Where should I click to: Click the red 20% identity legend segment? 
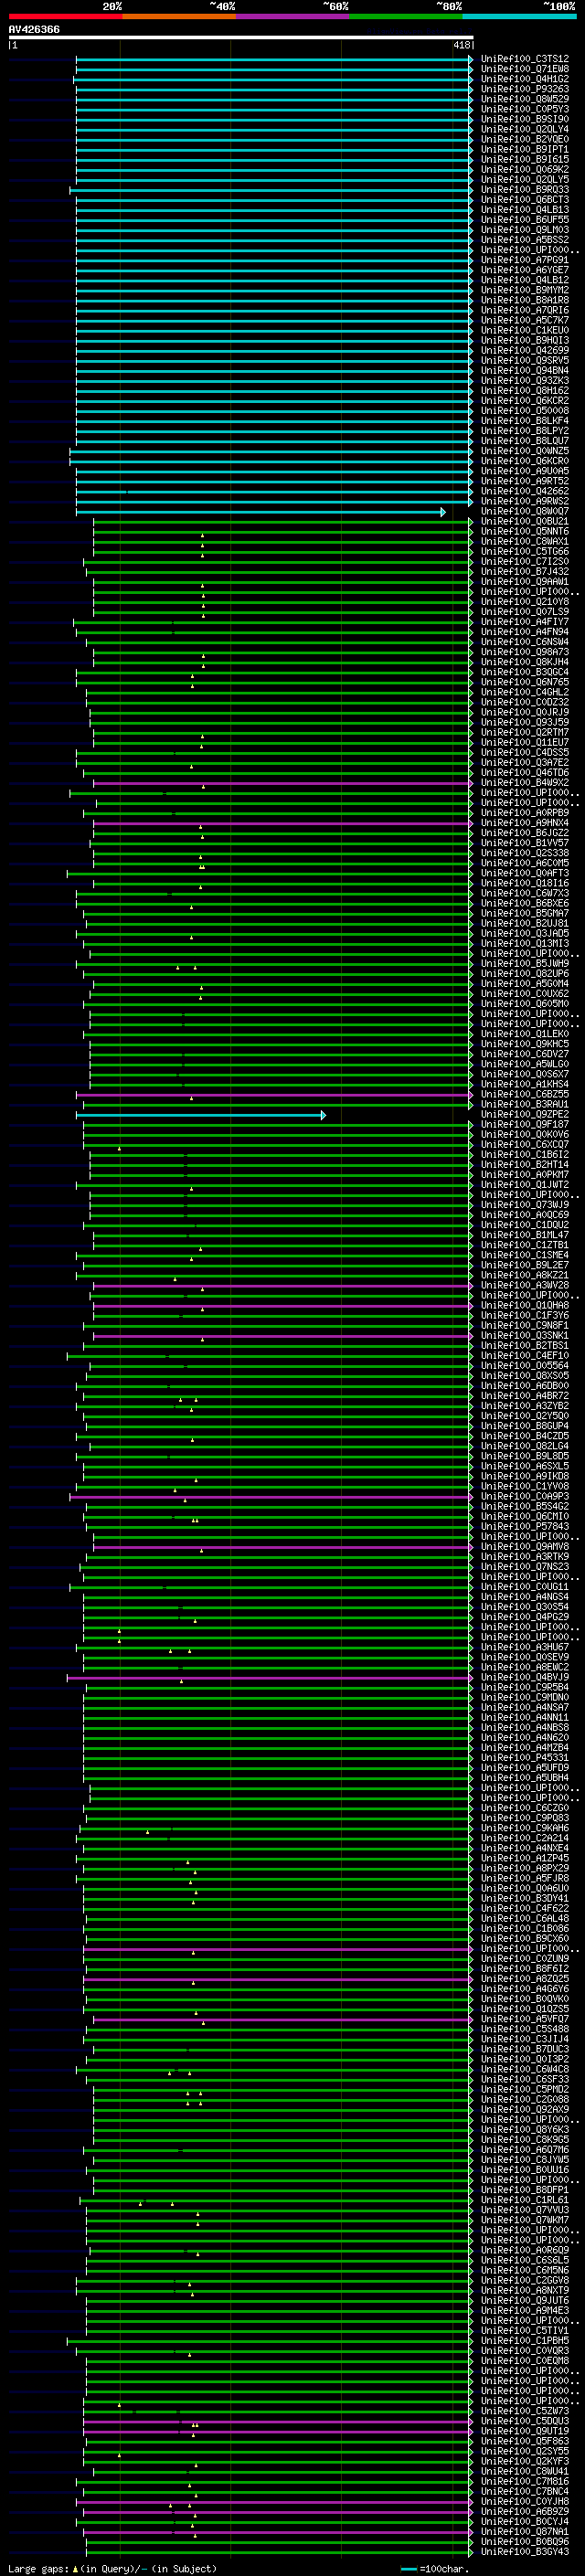click(65, 16)
